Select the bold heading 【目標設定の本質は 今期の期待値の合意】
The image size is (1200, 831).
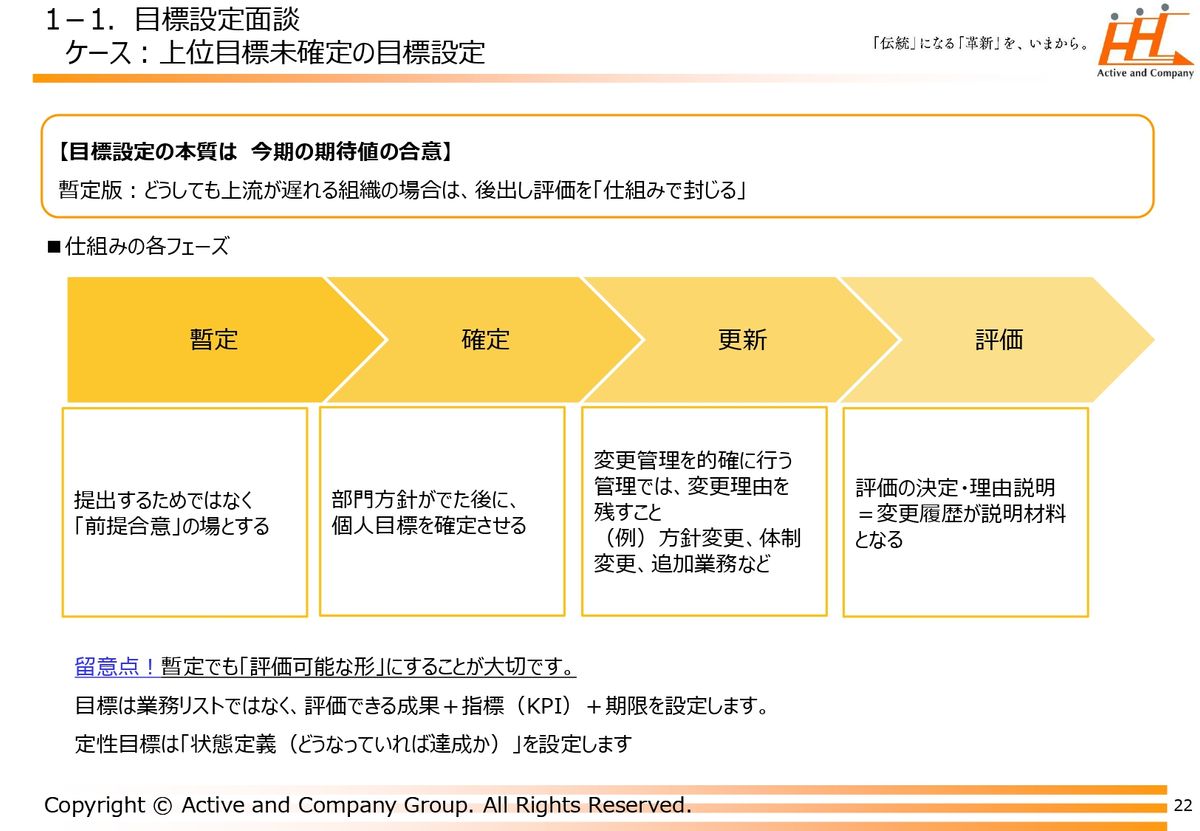[x=256, y=152]
